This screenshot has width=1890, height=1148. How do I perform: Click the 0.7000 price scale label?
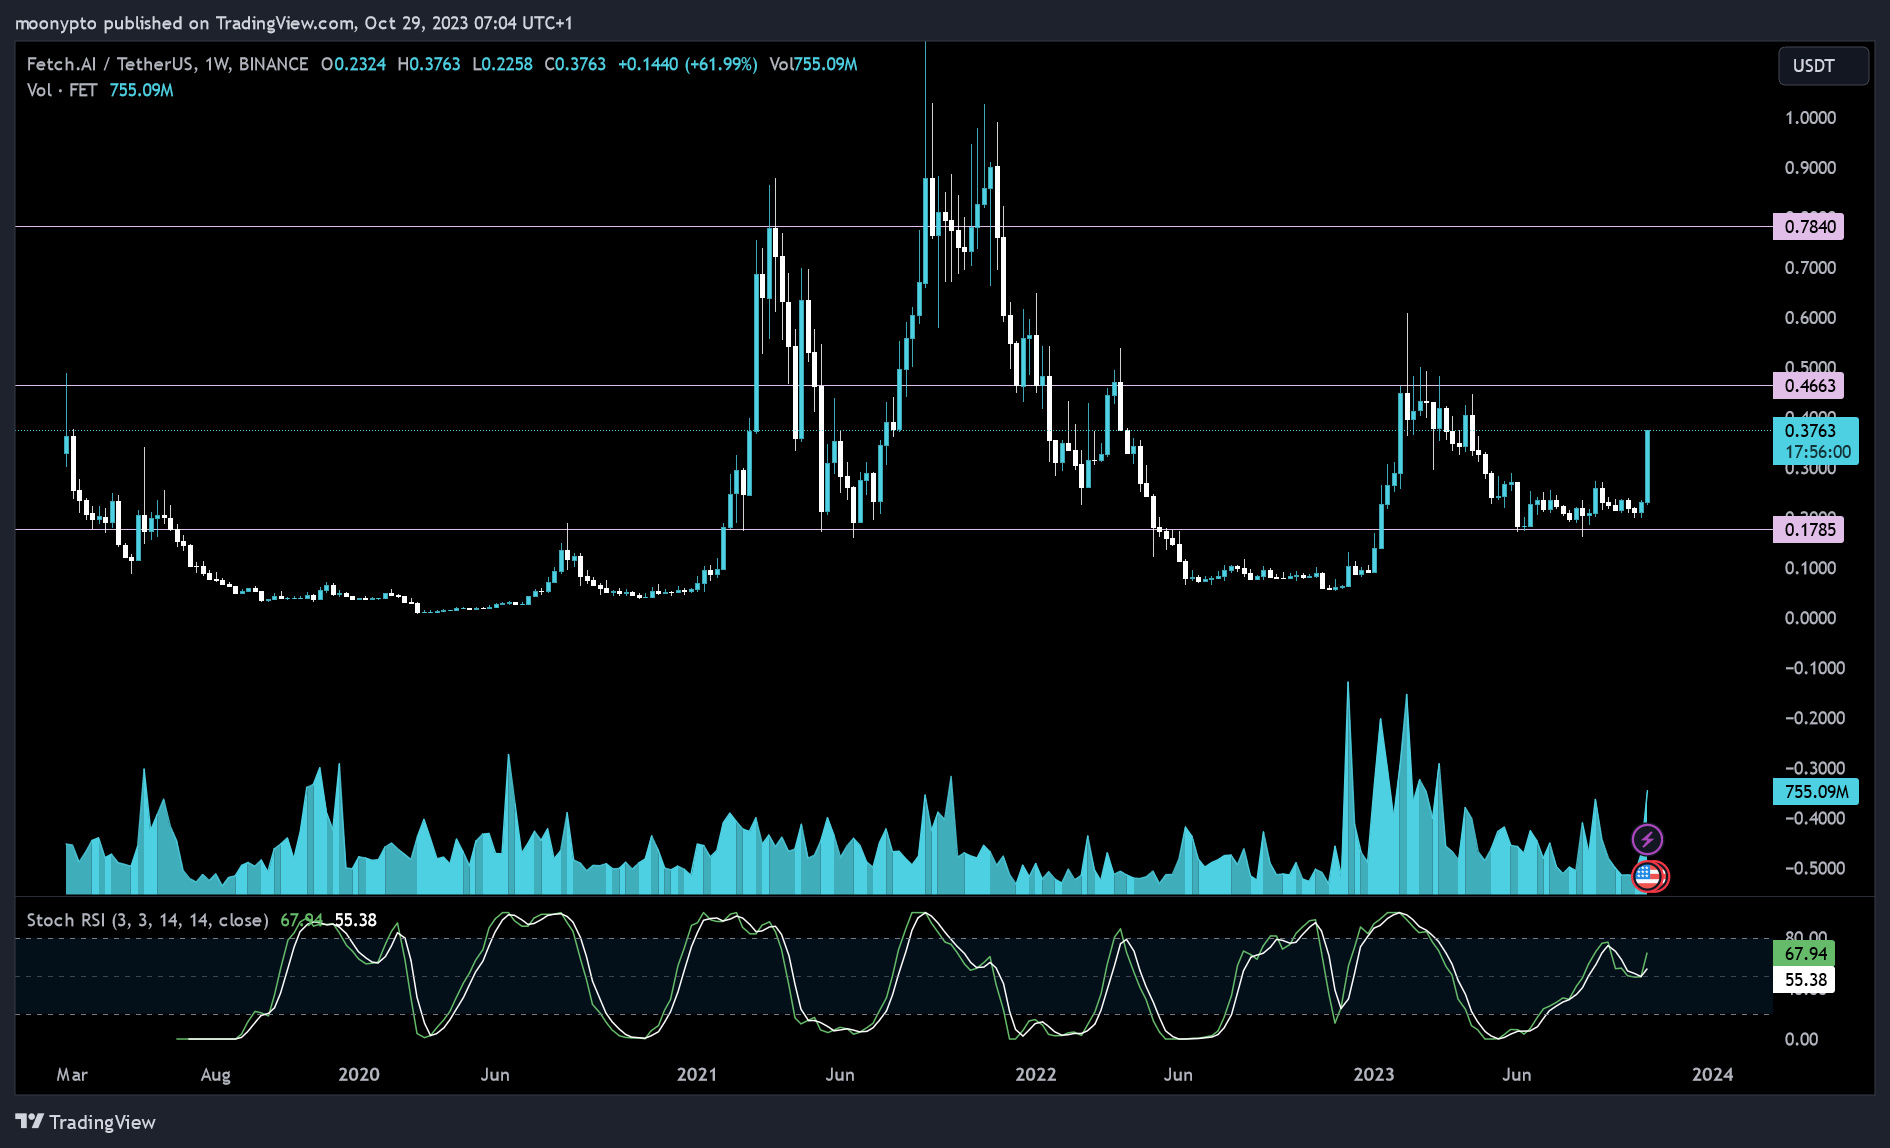tap(1810, 267)
